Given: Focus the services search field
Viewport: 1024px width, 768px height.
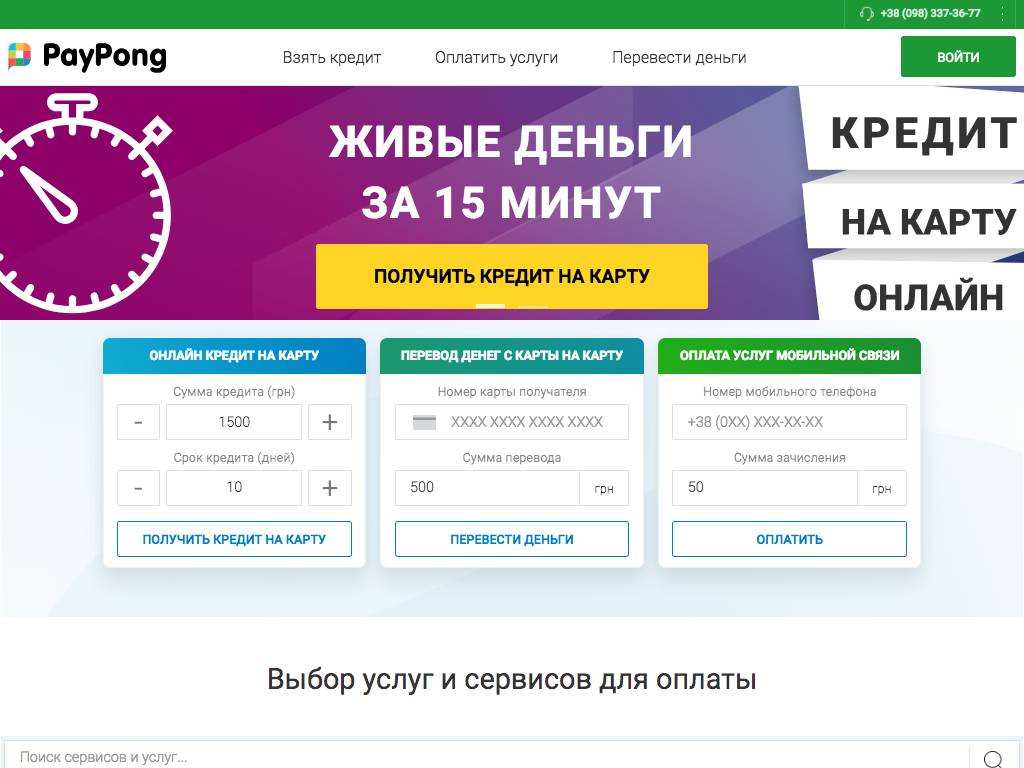Looking at the screenshot, I should pos(485,757).
